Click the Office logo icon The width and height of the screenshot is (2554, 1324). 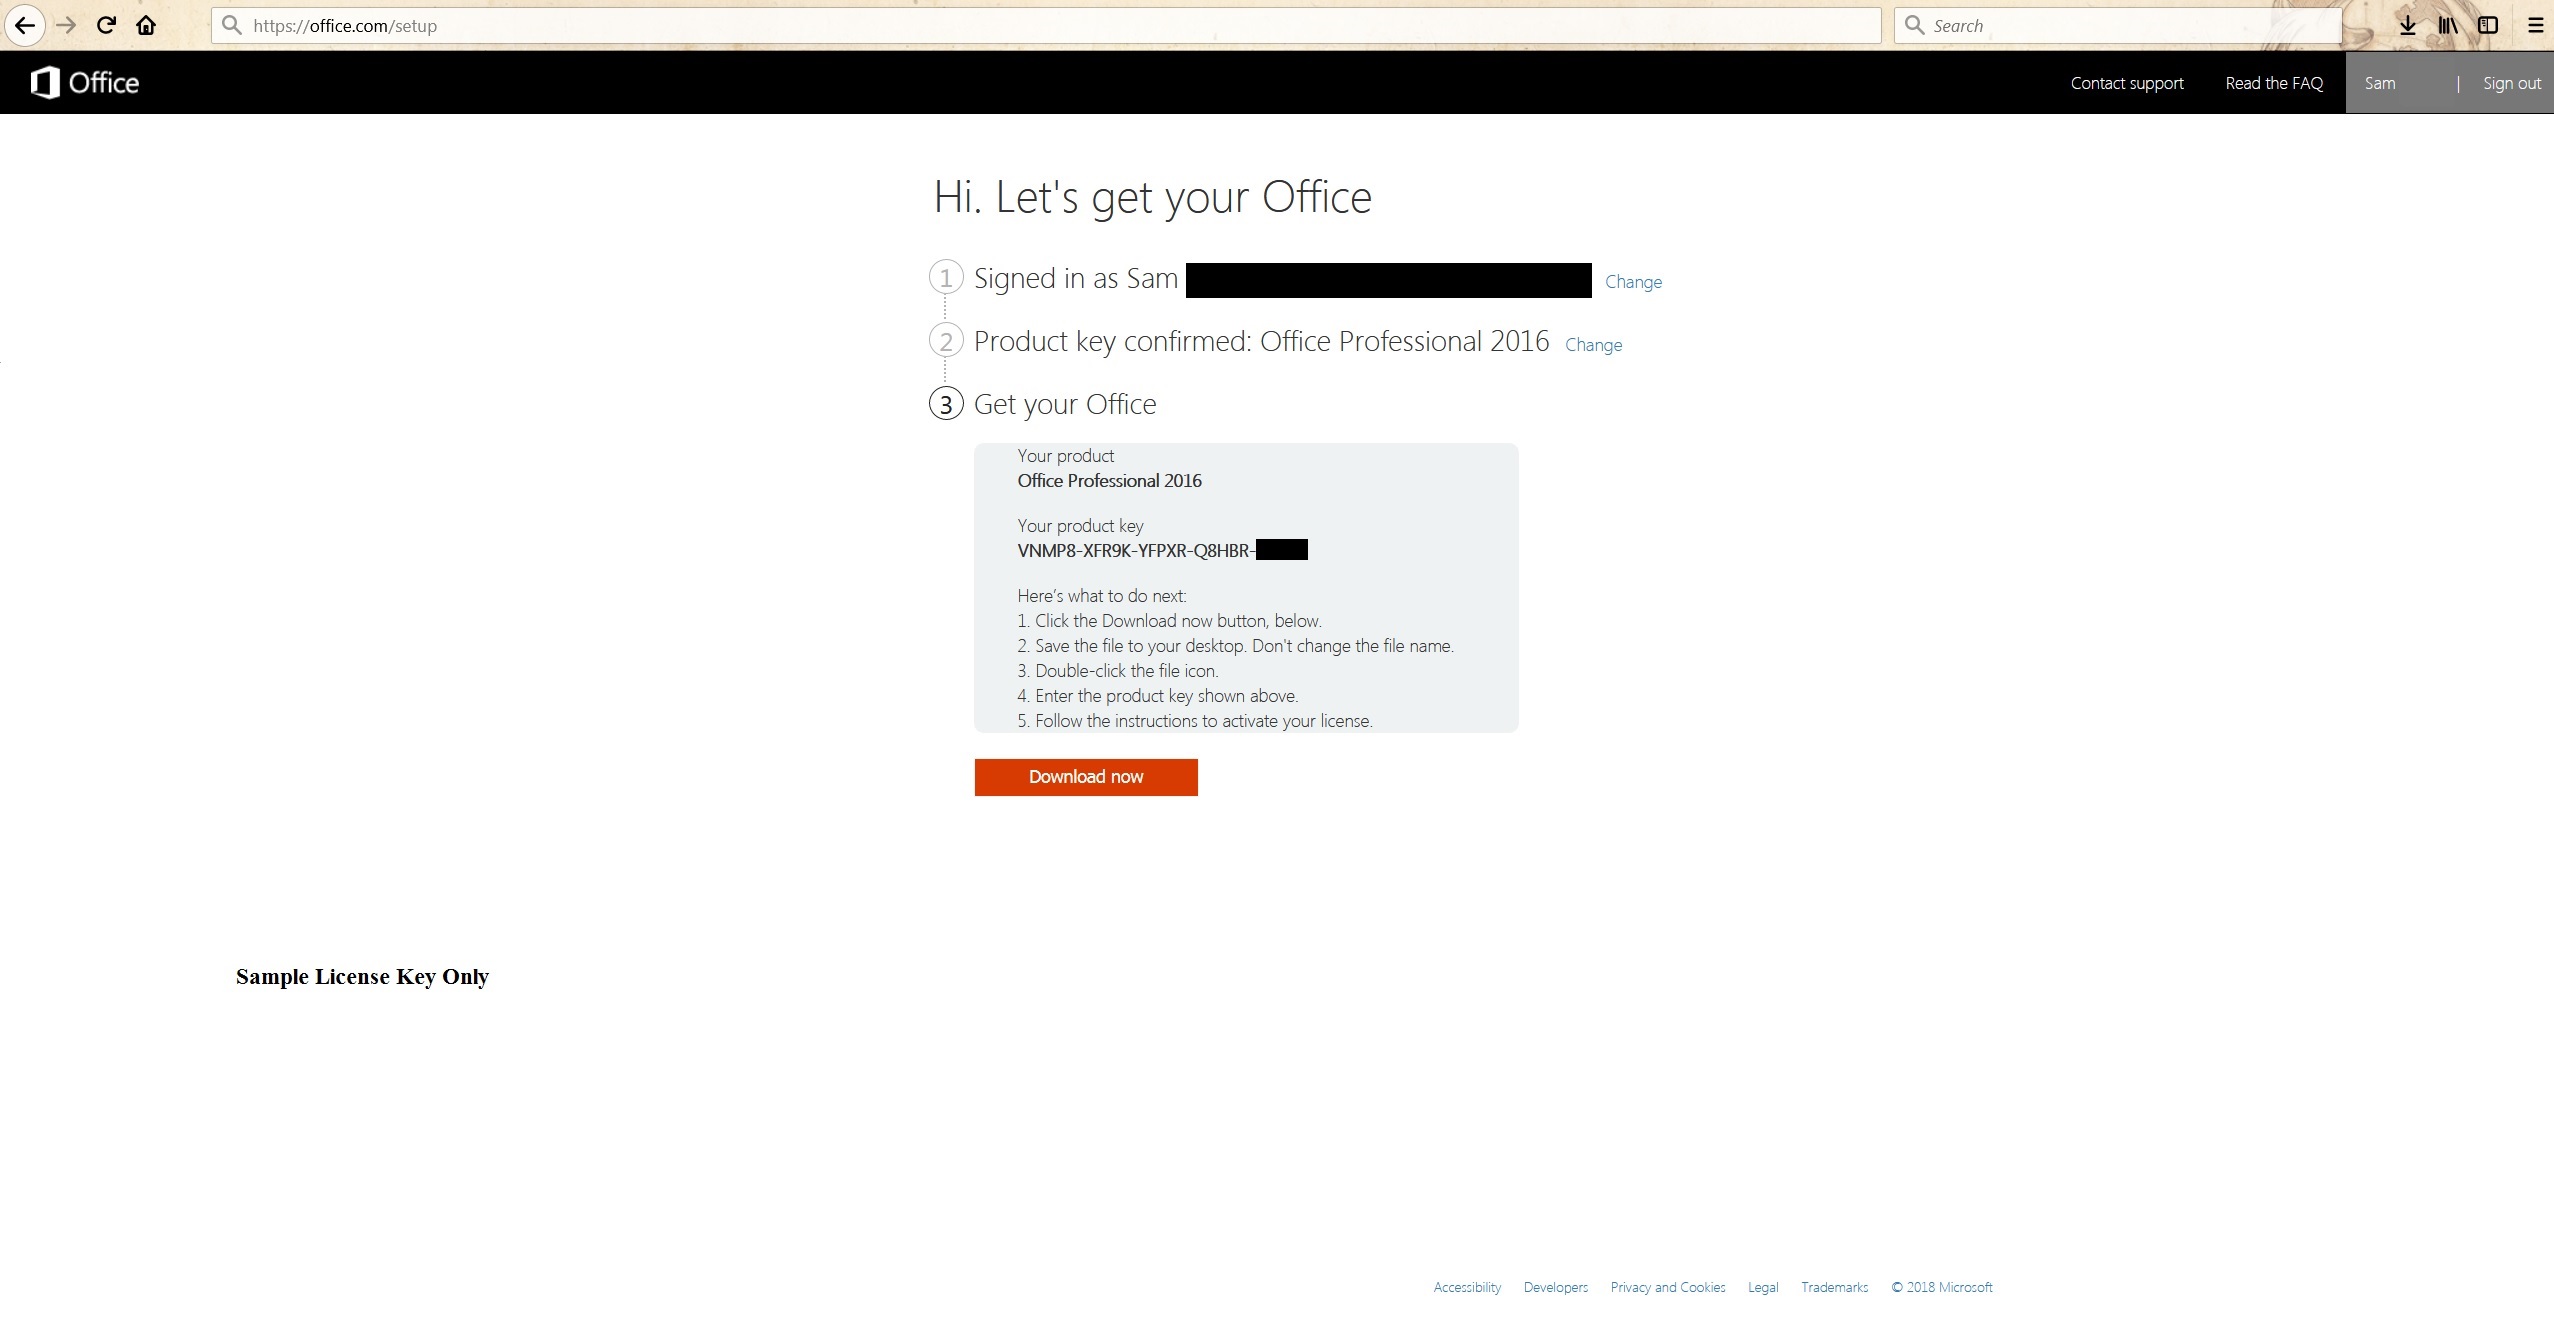tap(85, 82)
